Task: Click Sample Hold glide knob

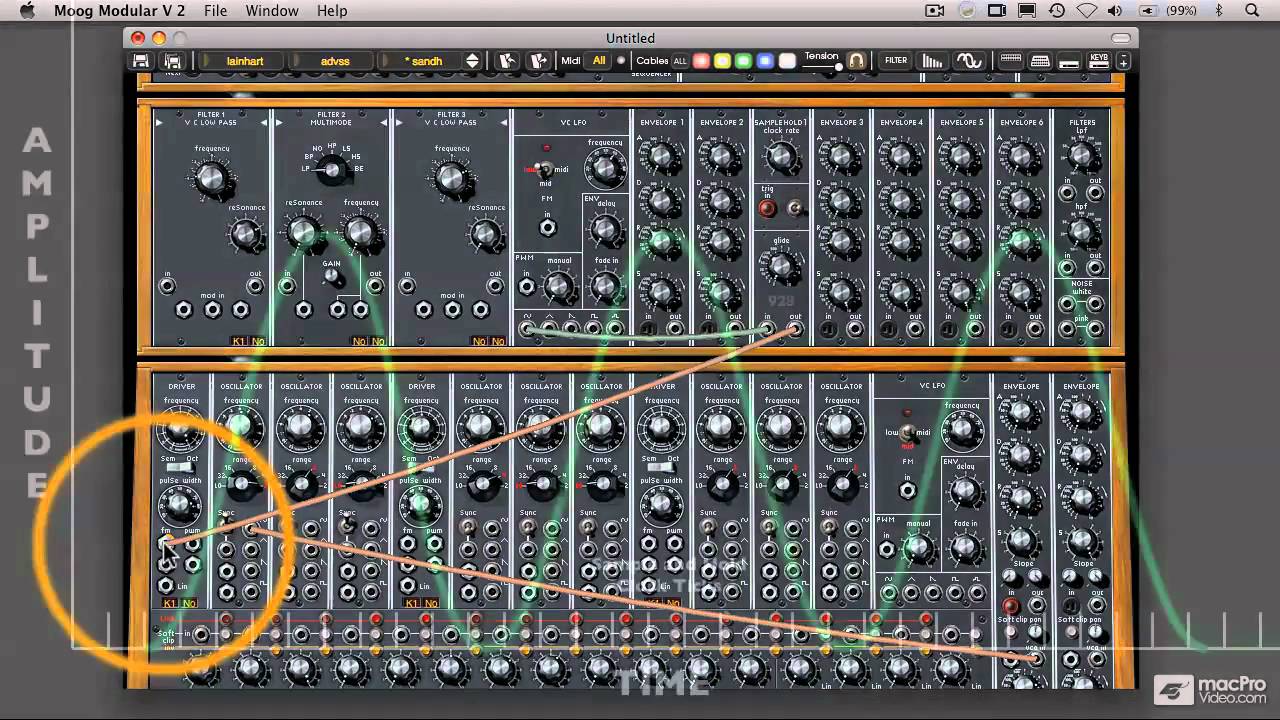Action: [x=781, y=266]
